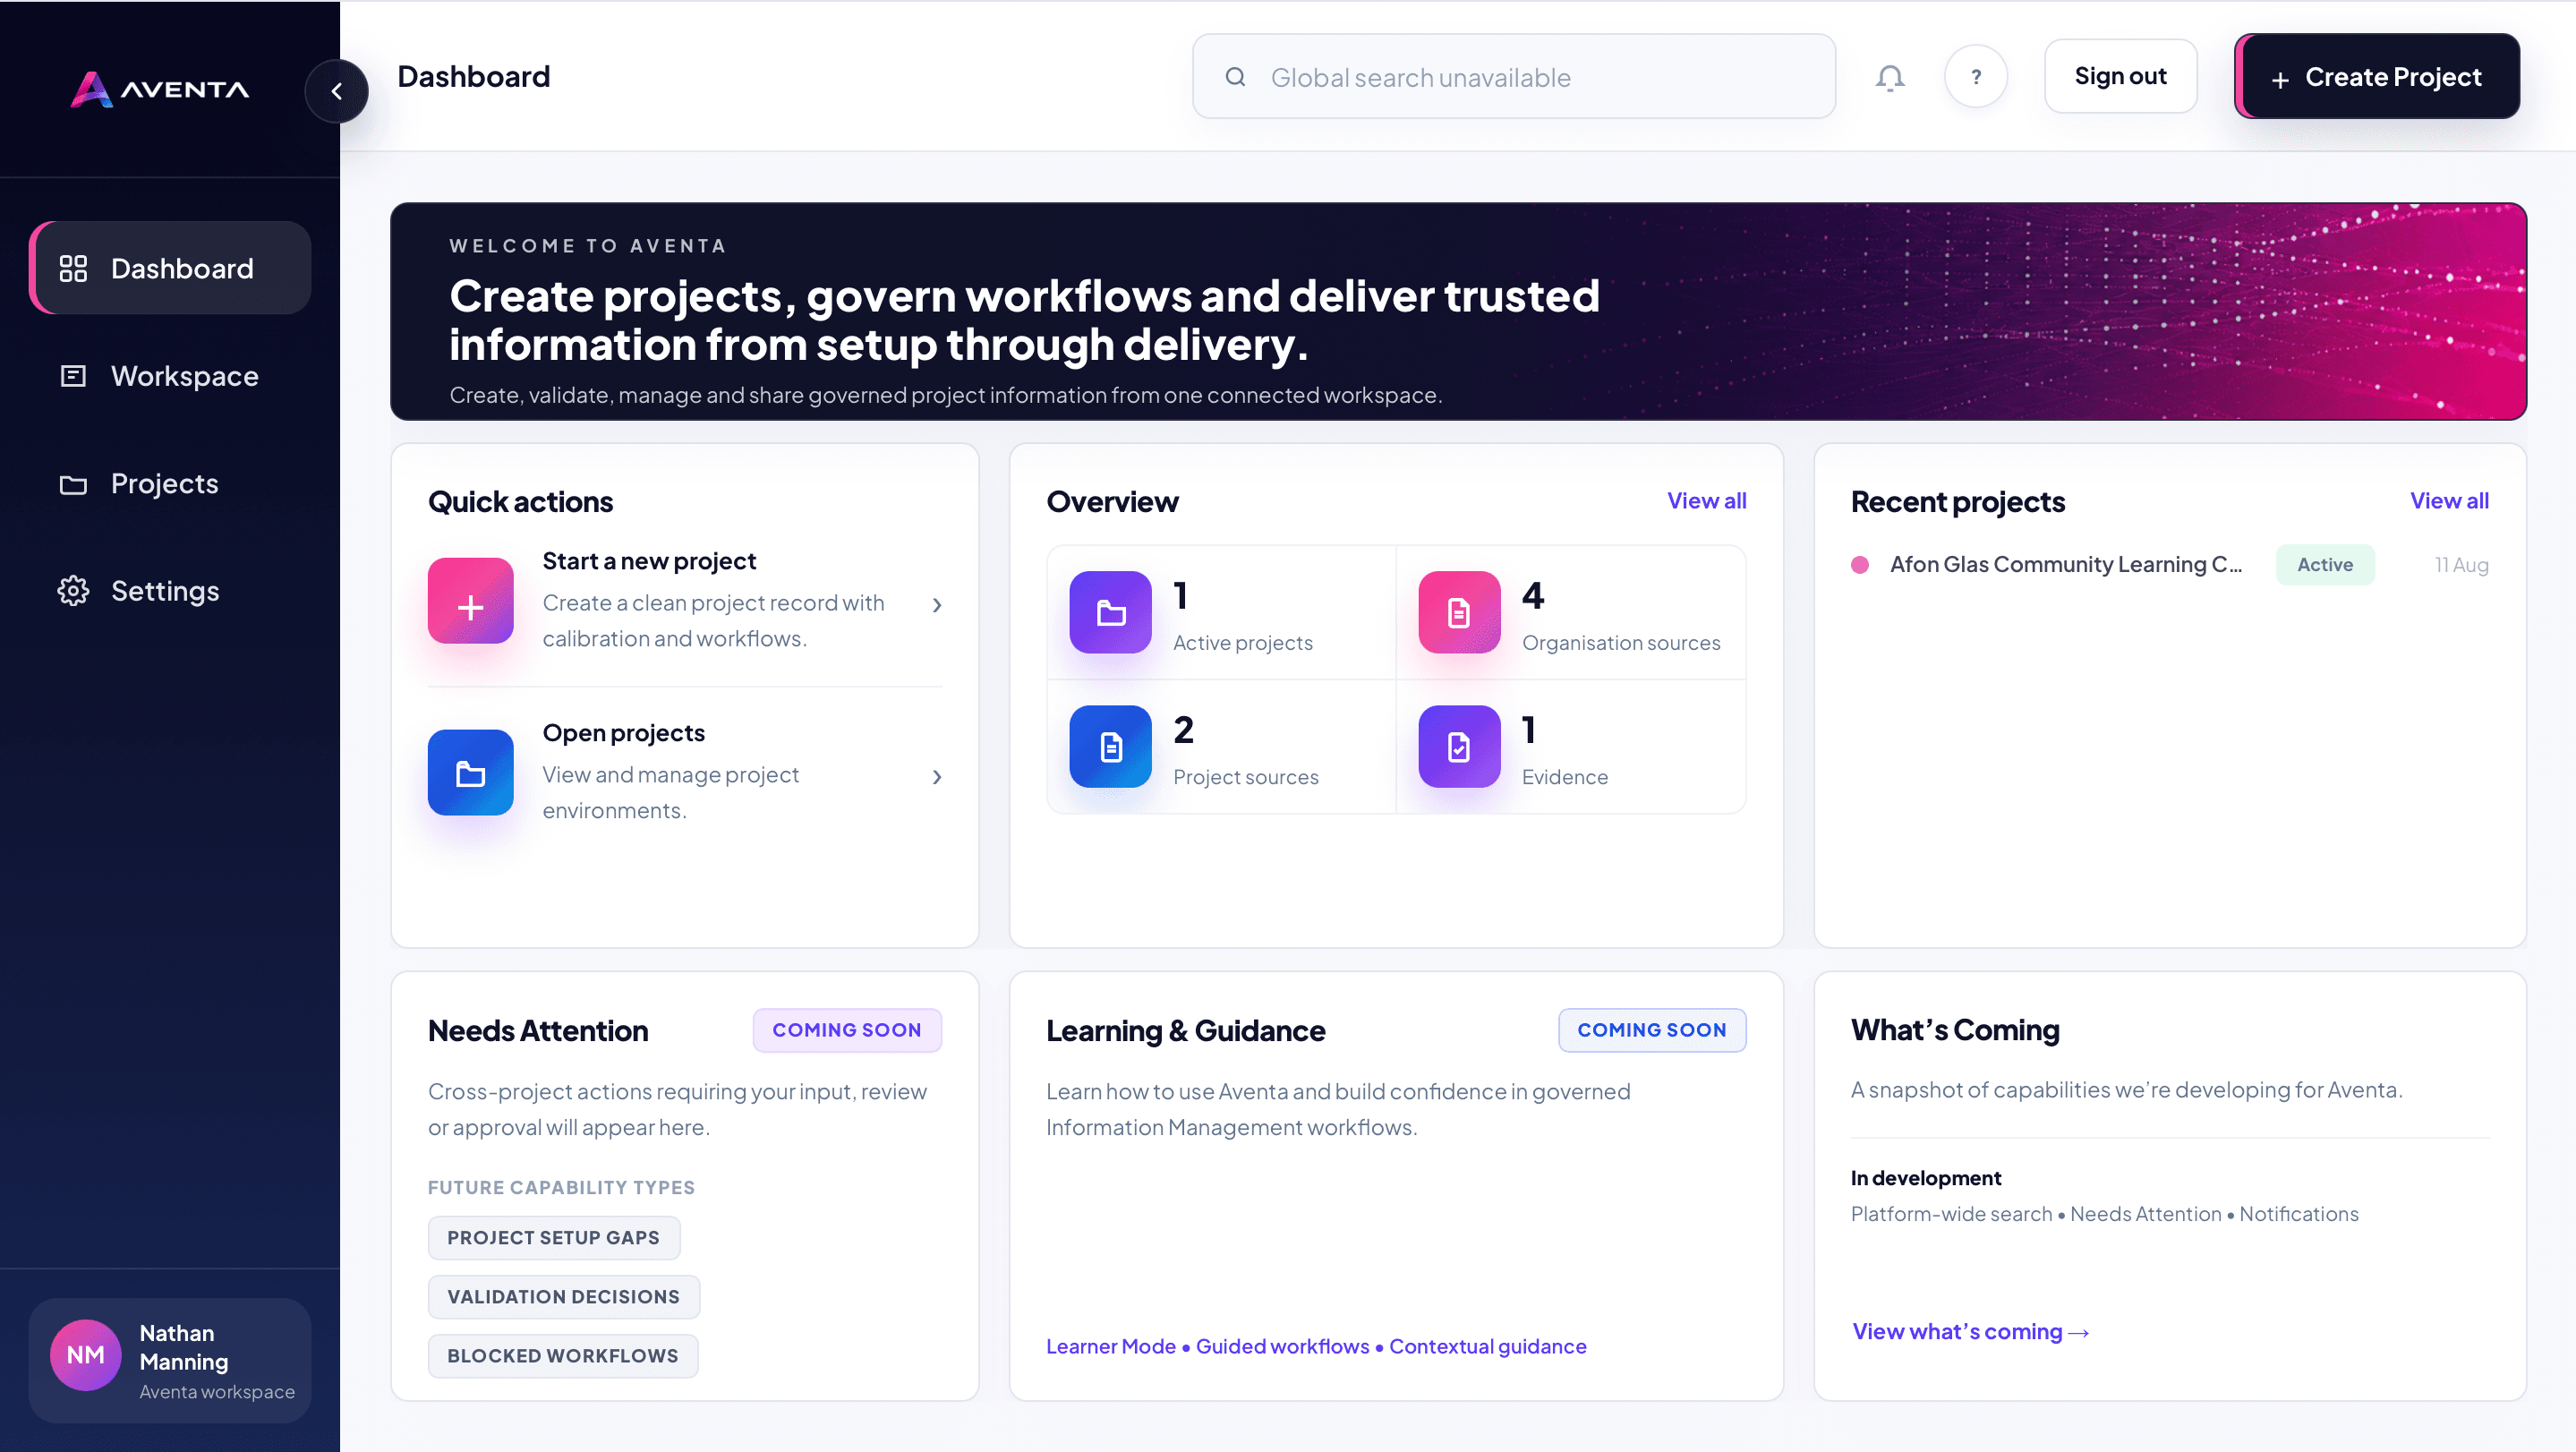Click View all in Recent projects

(x=2449, y=501)
